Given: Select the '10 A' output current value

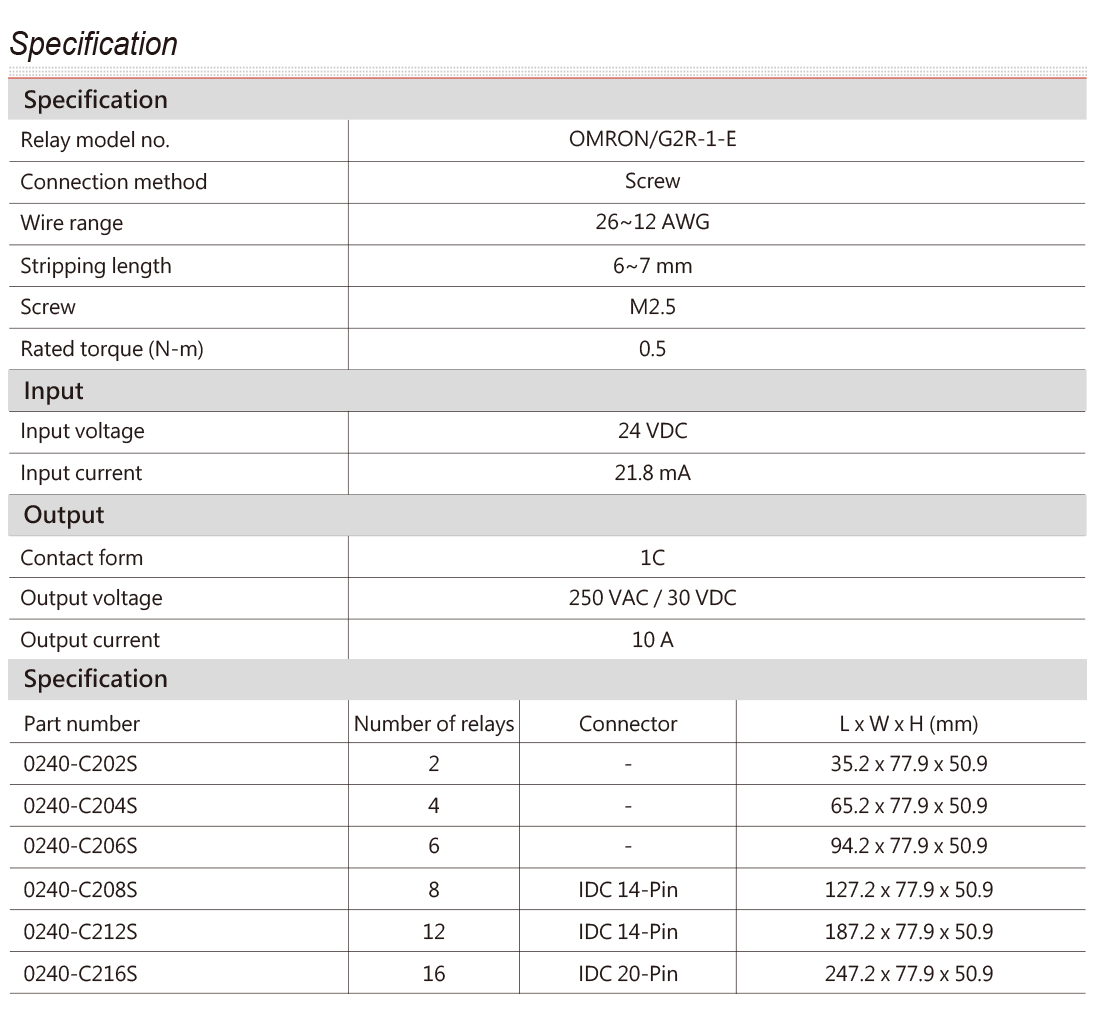Looking at the screenshot, I should click(652, 640).
